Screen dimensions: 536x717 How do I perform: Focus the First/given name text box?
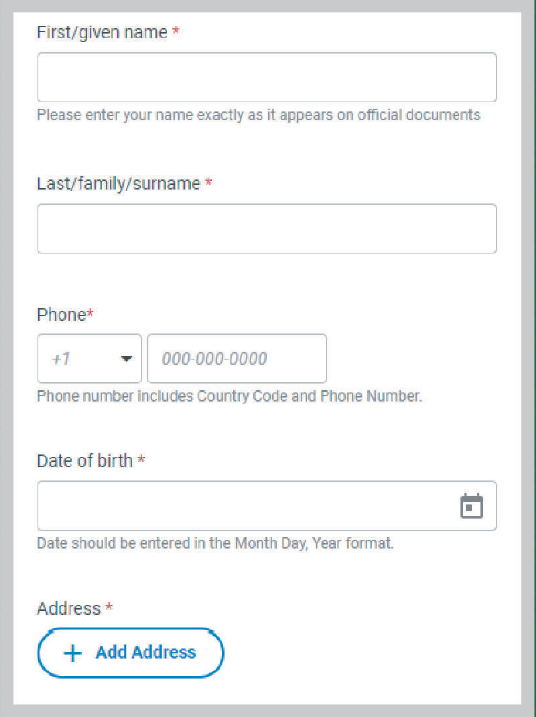point(267,77)
